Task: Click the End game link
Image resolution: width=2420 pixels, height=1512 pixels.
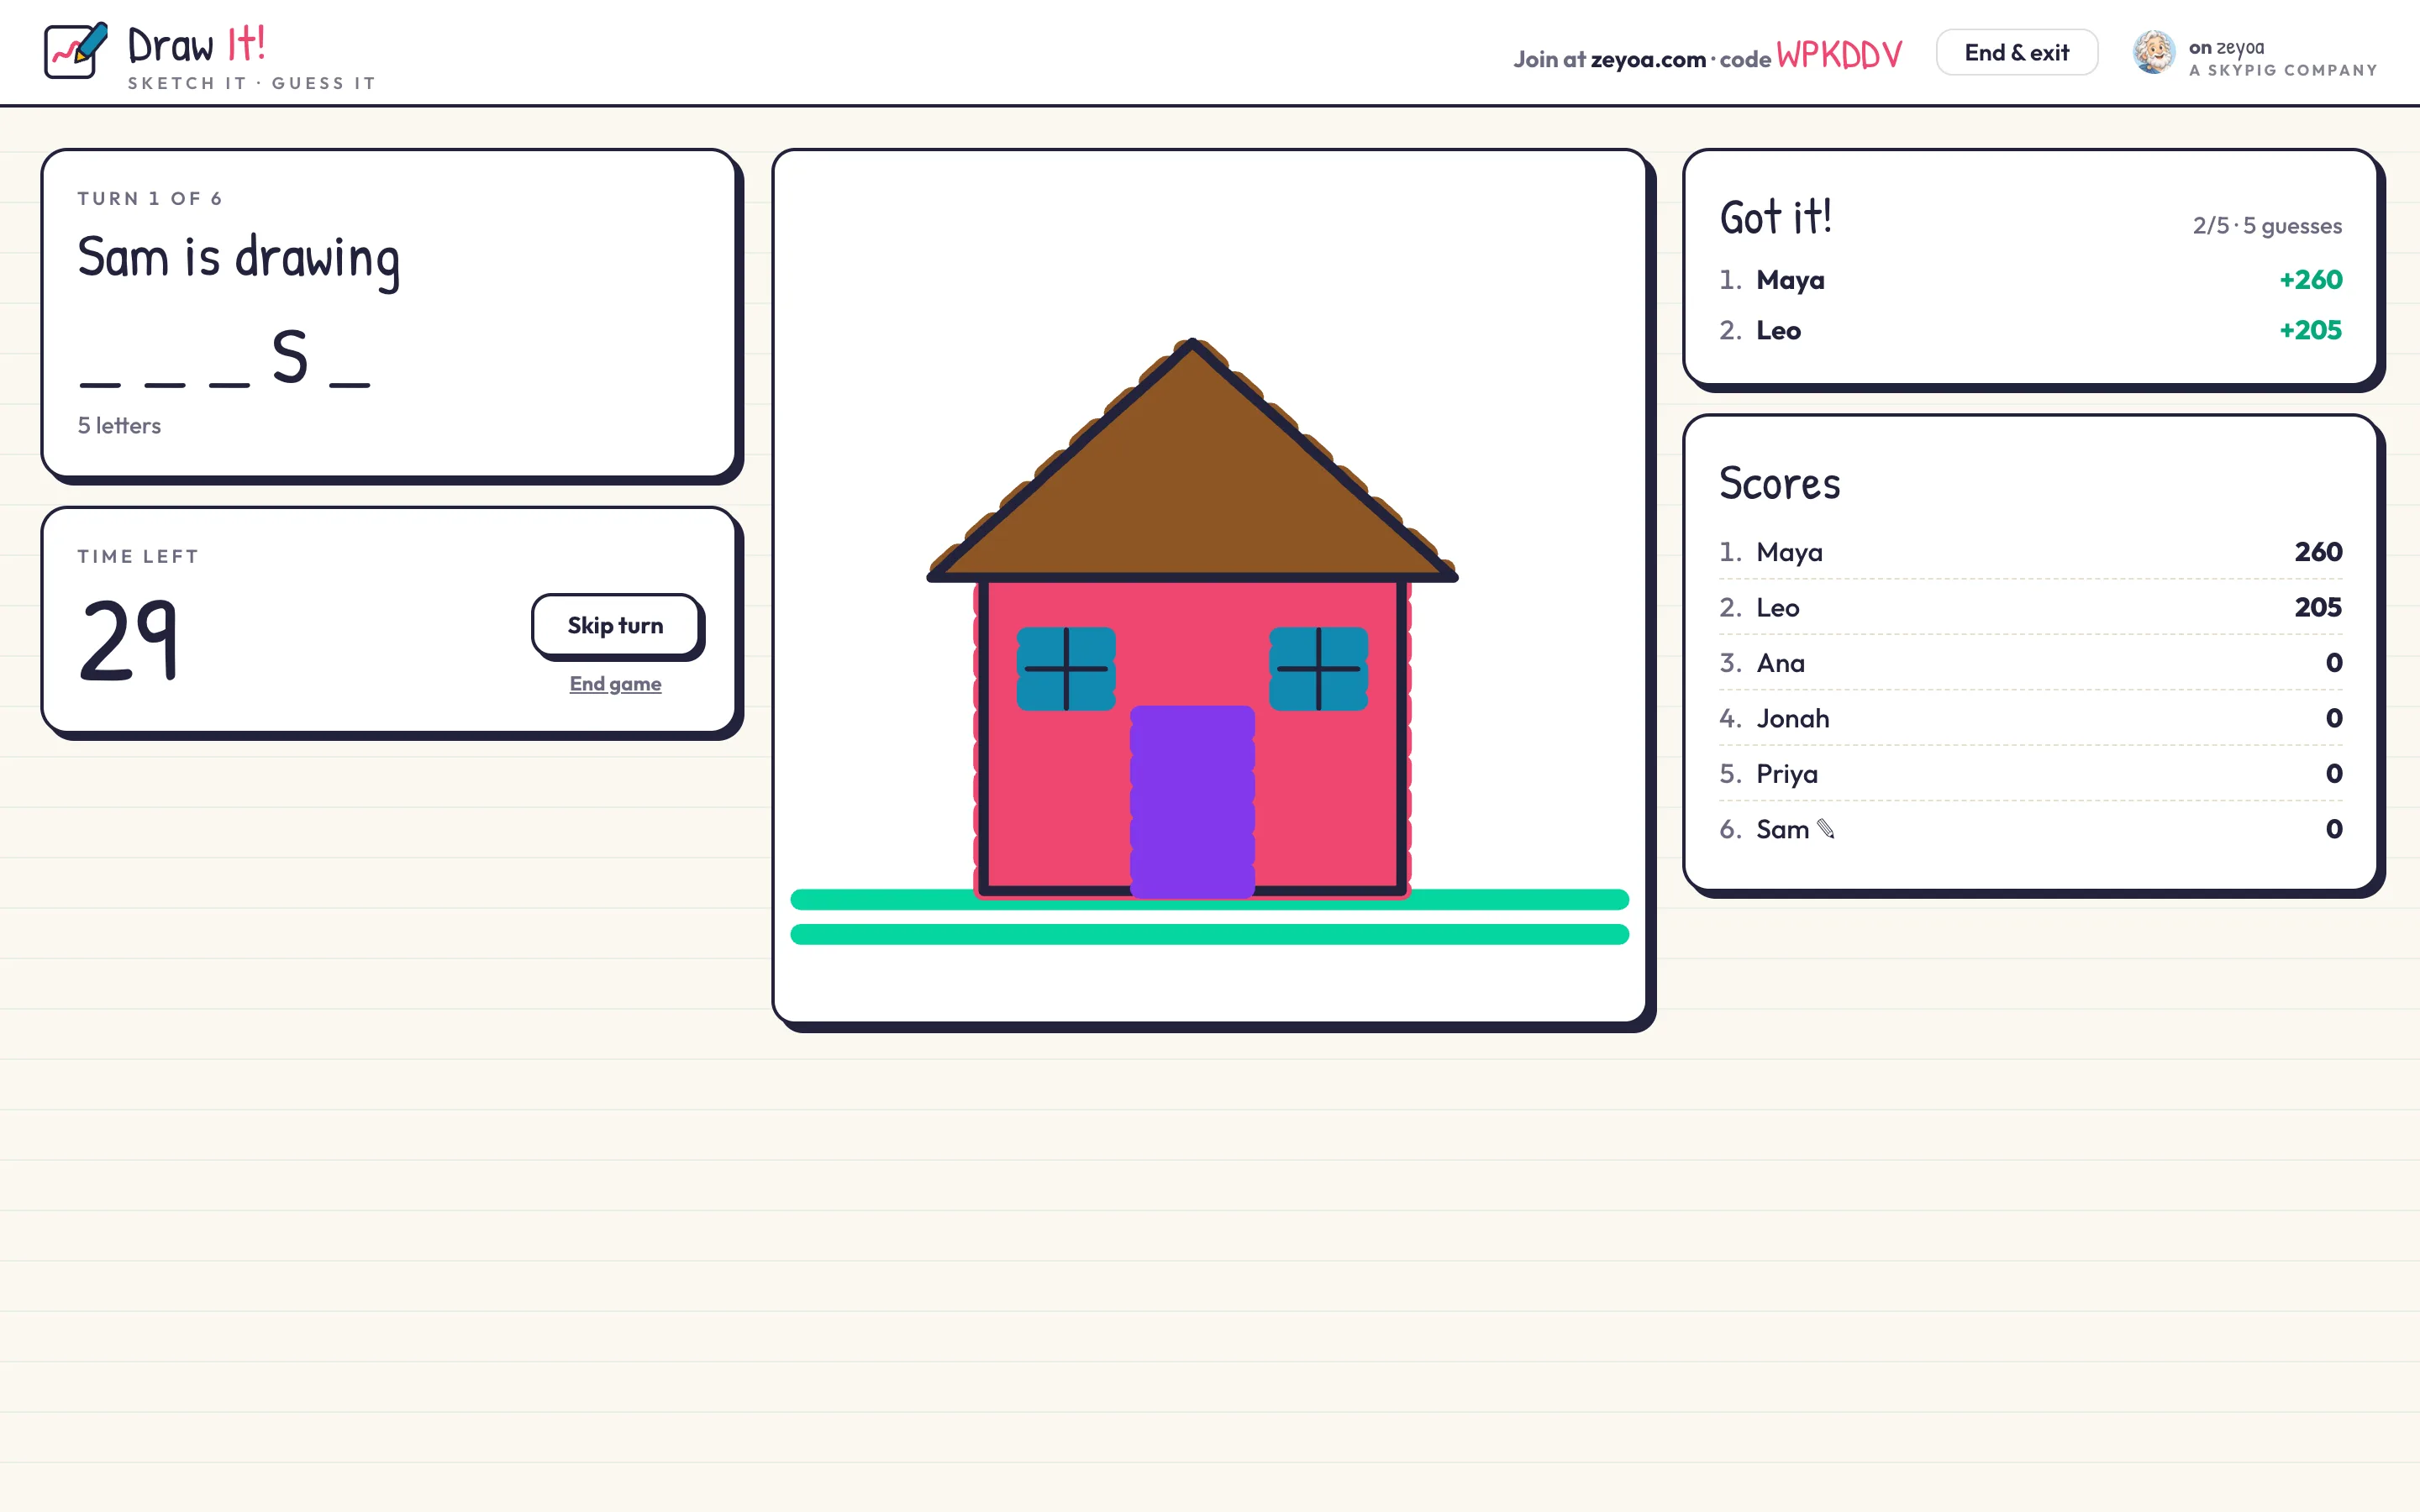Action: pos(615,684)
